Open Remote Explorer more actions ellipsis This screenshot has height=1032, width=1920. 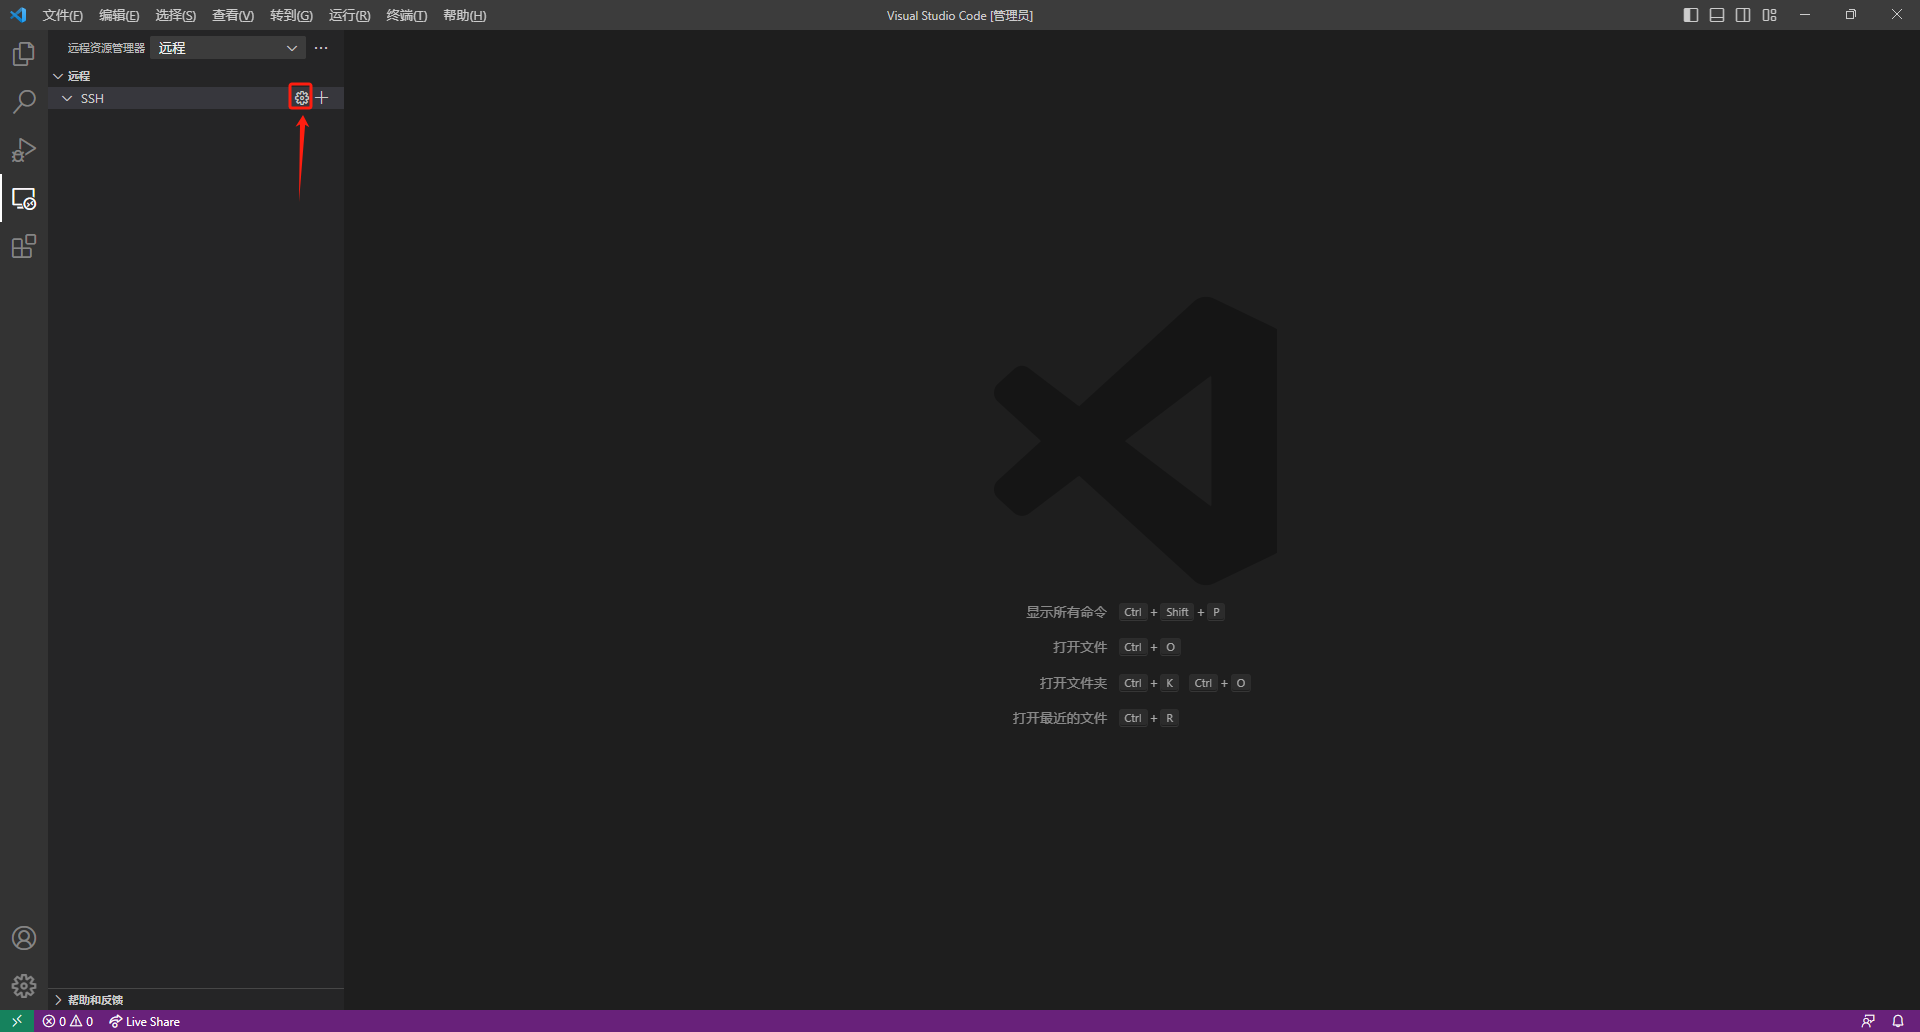[321, 48]
